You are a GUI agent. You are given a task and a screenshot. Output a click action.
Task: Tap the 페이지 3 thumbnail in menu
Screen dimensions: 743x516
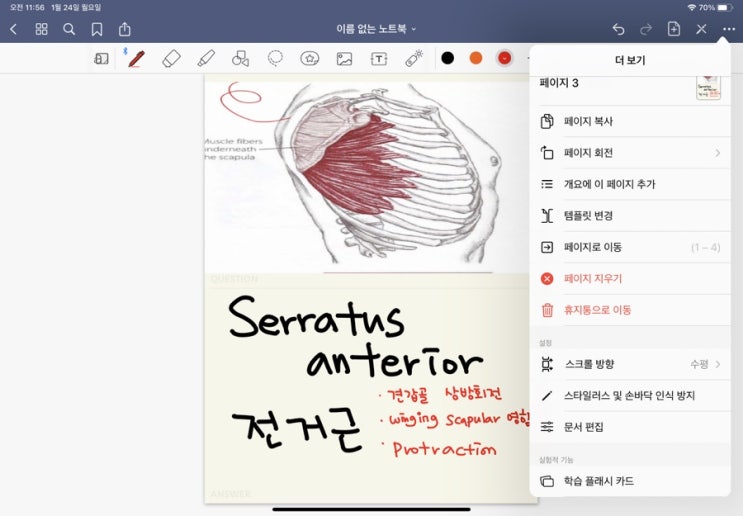[x=708, y=88]
